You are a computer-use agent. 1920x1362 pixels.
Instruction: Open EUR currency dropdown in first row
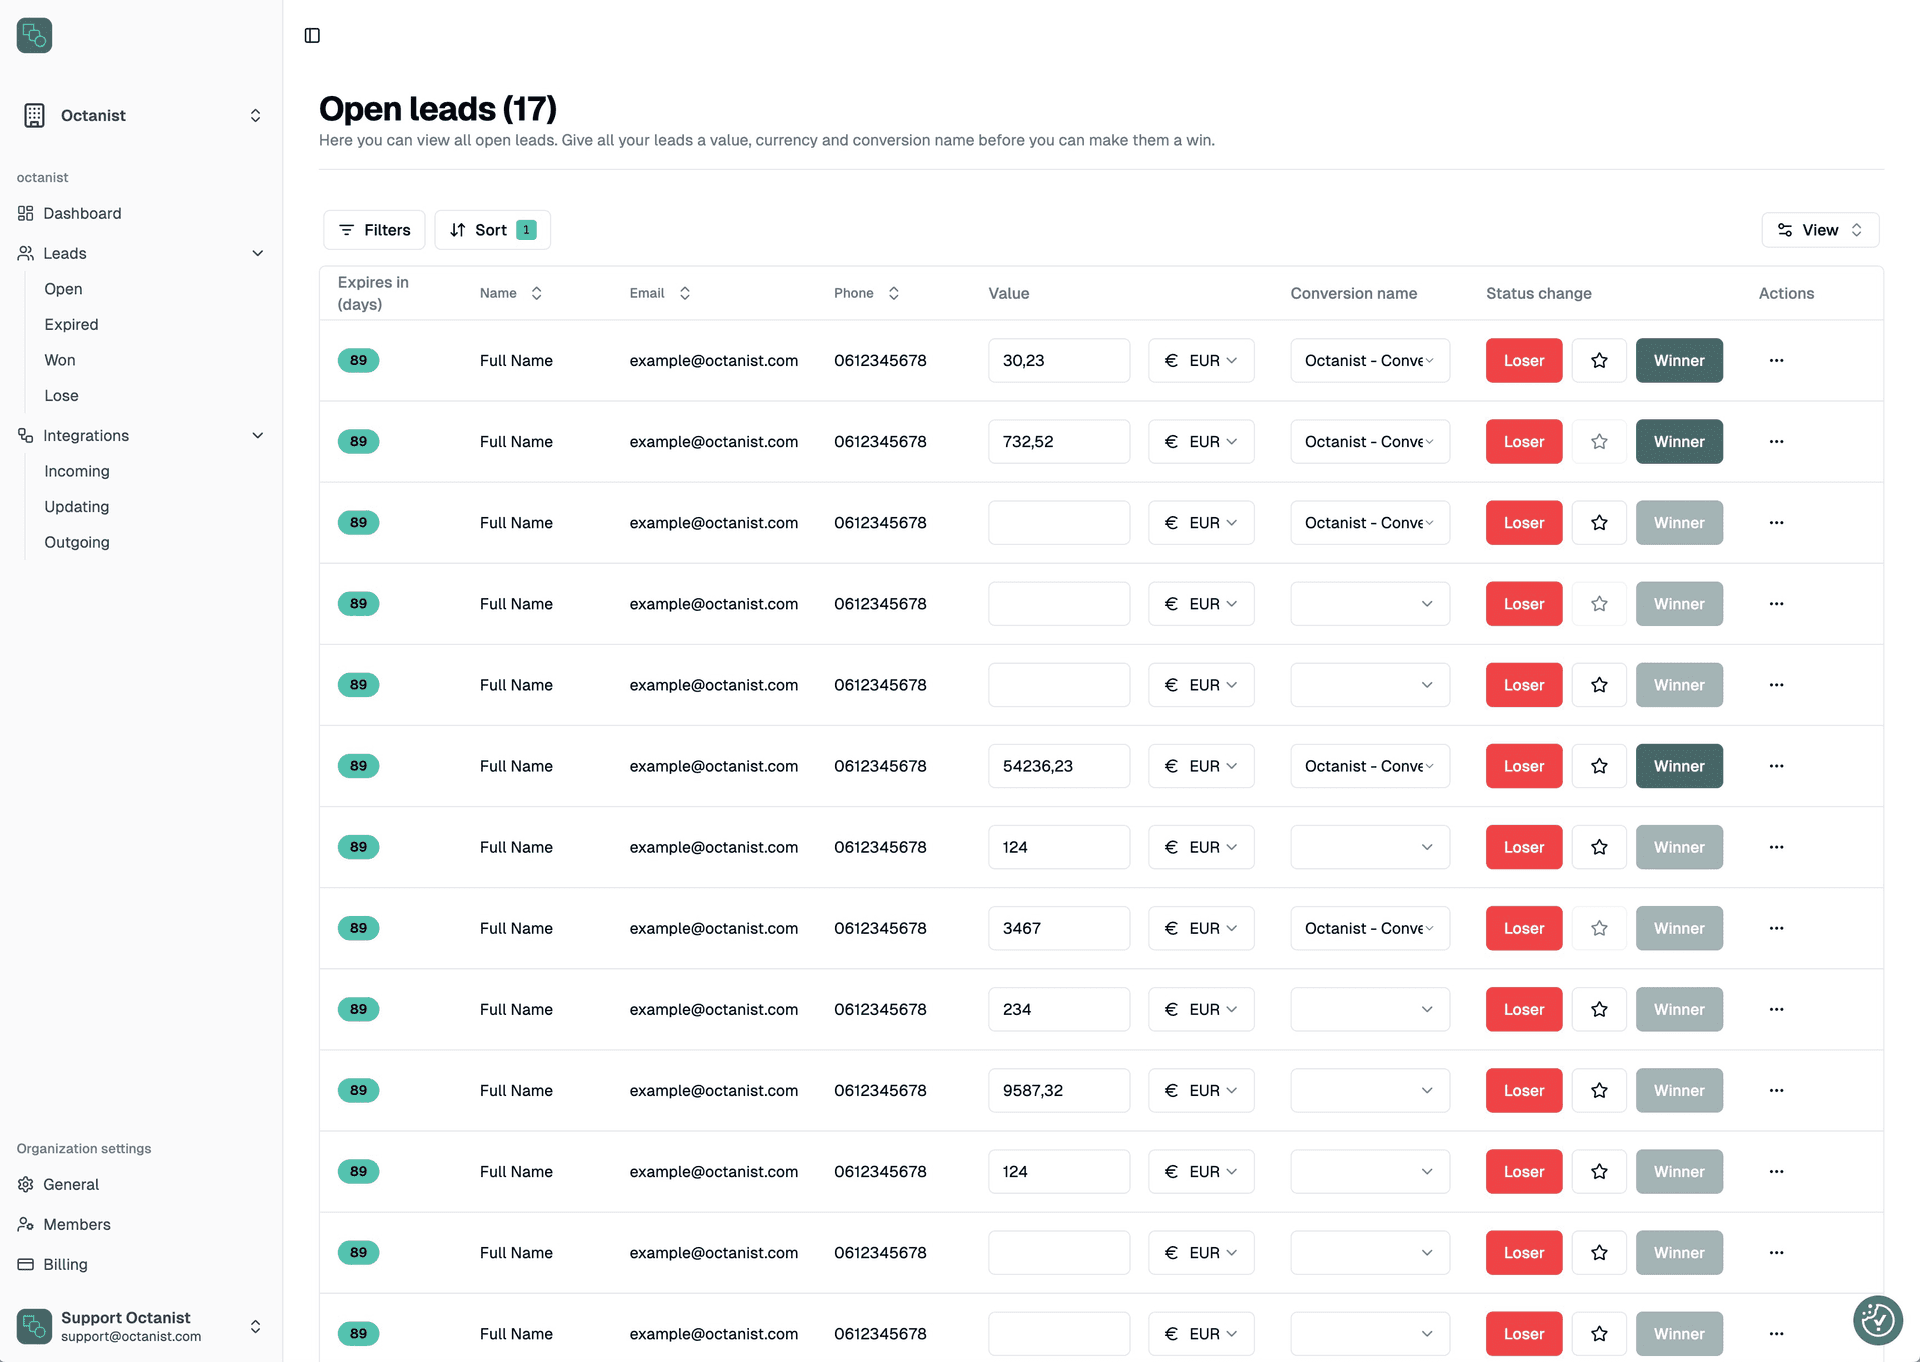tap(1201, 361)
